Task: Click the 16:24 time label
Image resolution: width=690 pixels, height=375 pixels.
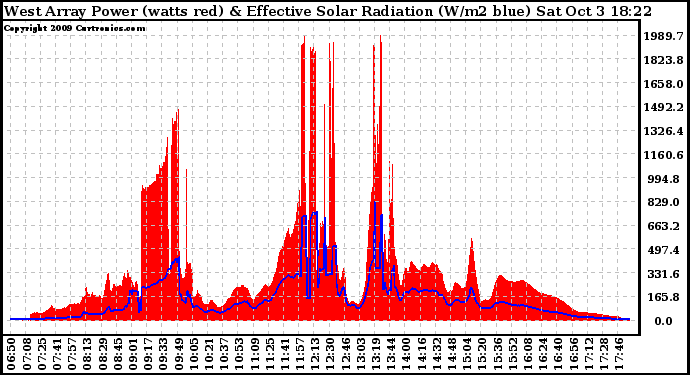Action: tap(543, 353)
